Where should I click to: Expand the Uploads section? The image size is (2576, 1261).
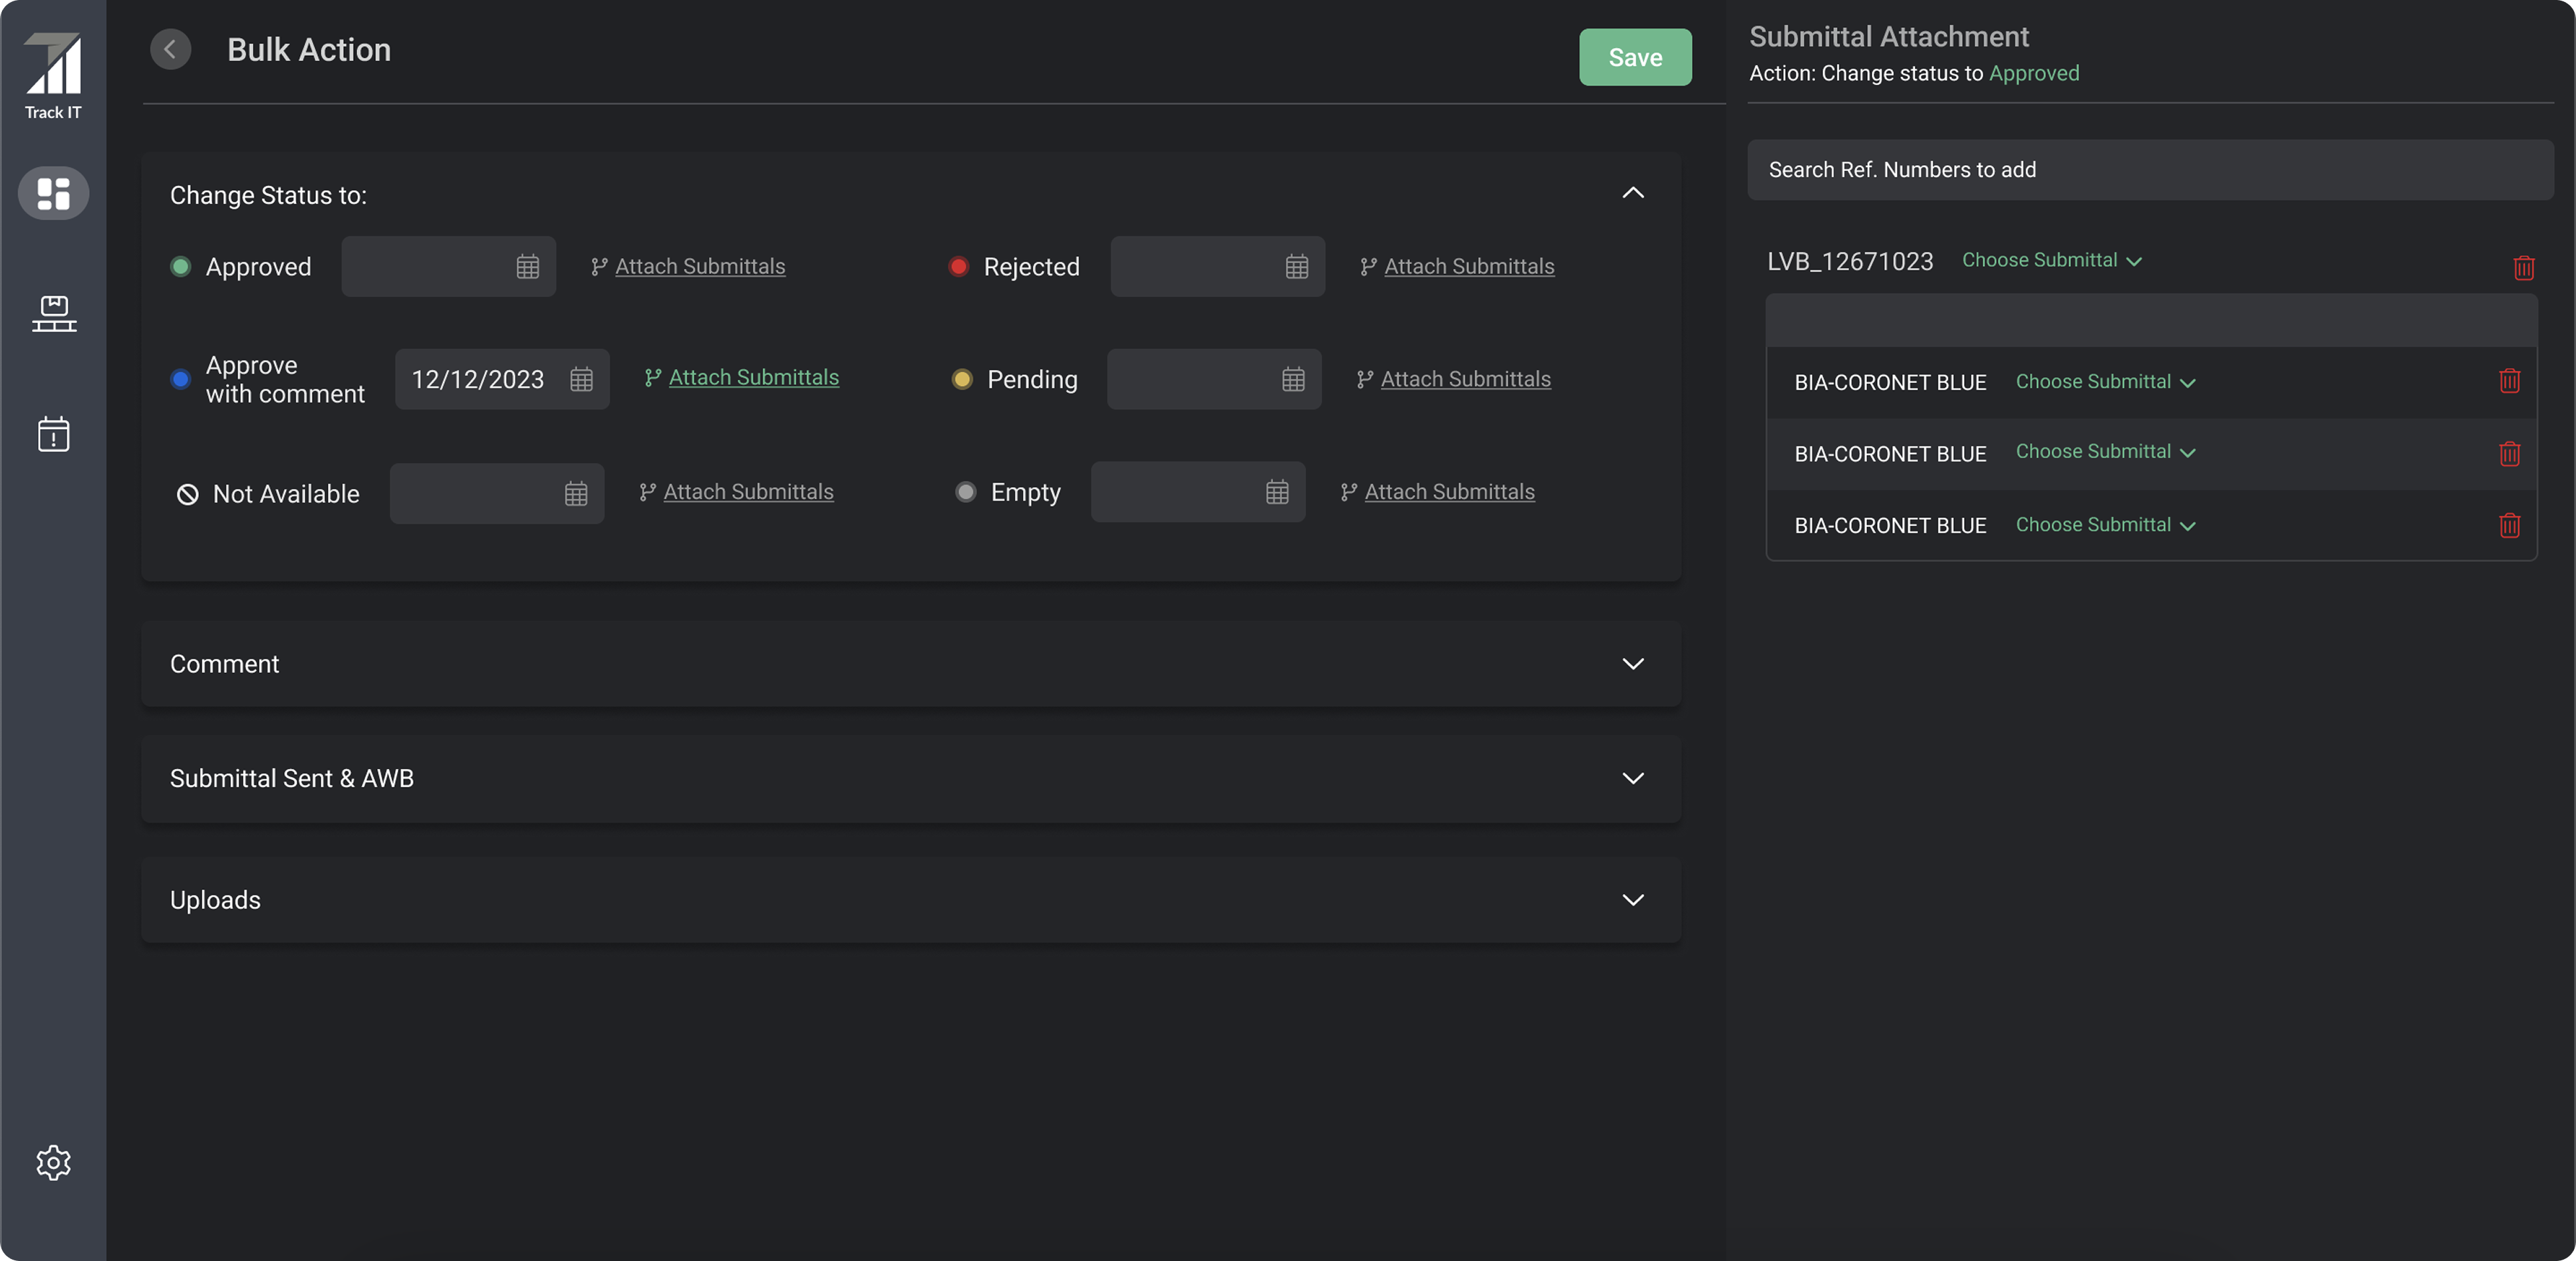1632,900
